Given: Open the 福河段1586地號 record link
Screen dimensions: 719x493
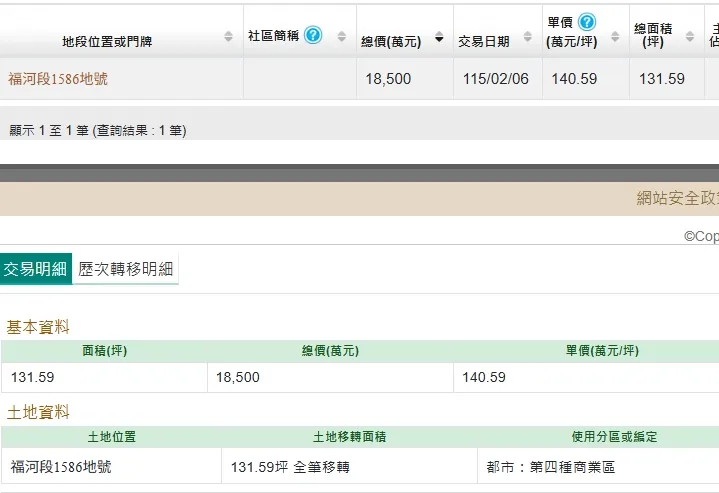Looking at the screenshot, I should 58,79.
